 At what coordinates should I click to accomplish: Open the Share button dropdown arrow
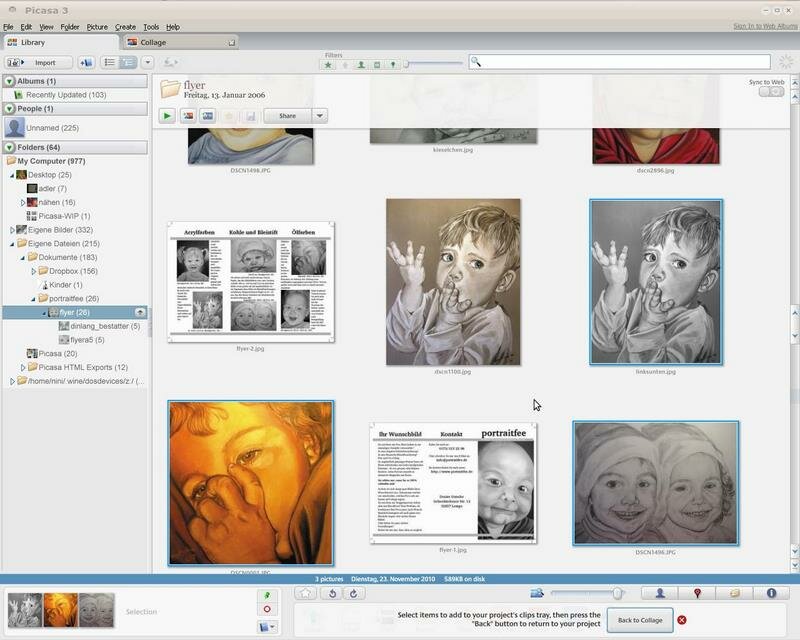319,116
